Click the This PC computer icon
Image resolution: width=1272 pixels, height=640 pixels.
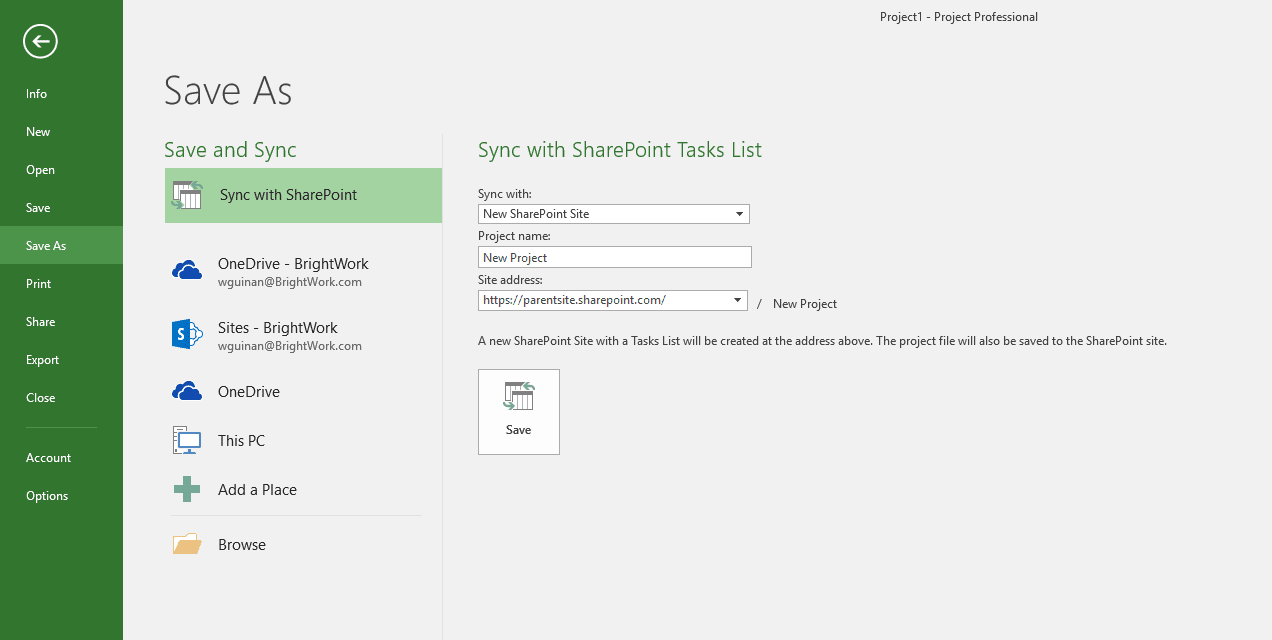(x=187, y=440)
